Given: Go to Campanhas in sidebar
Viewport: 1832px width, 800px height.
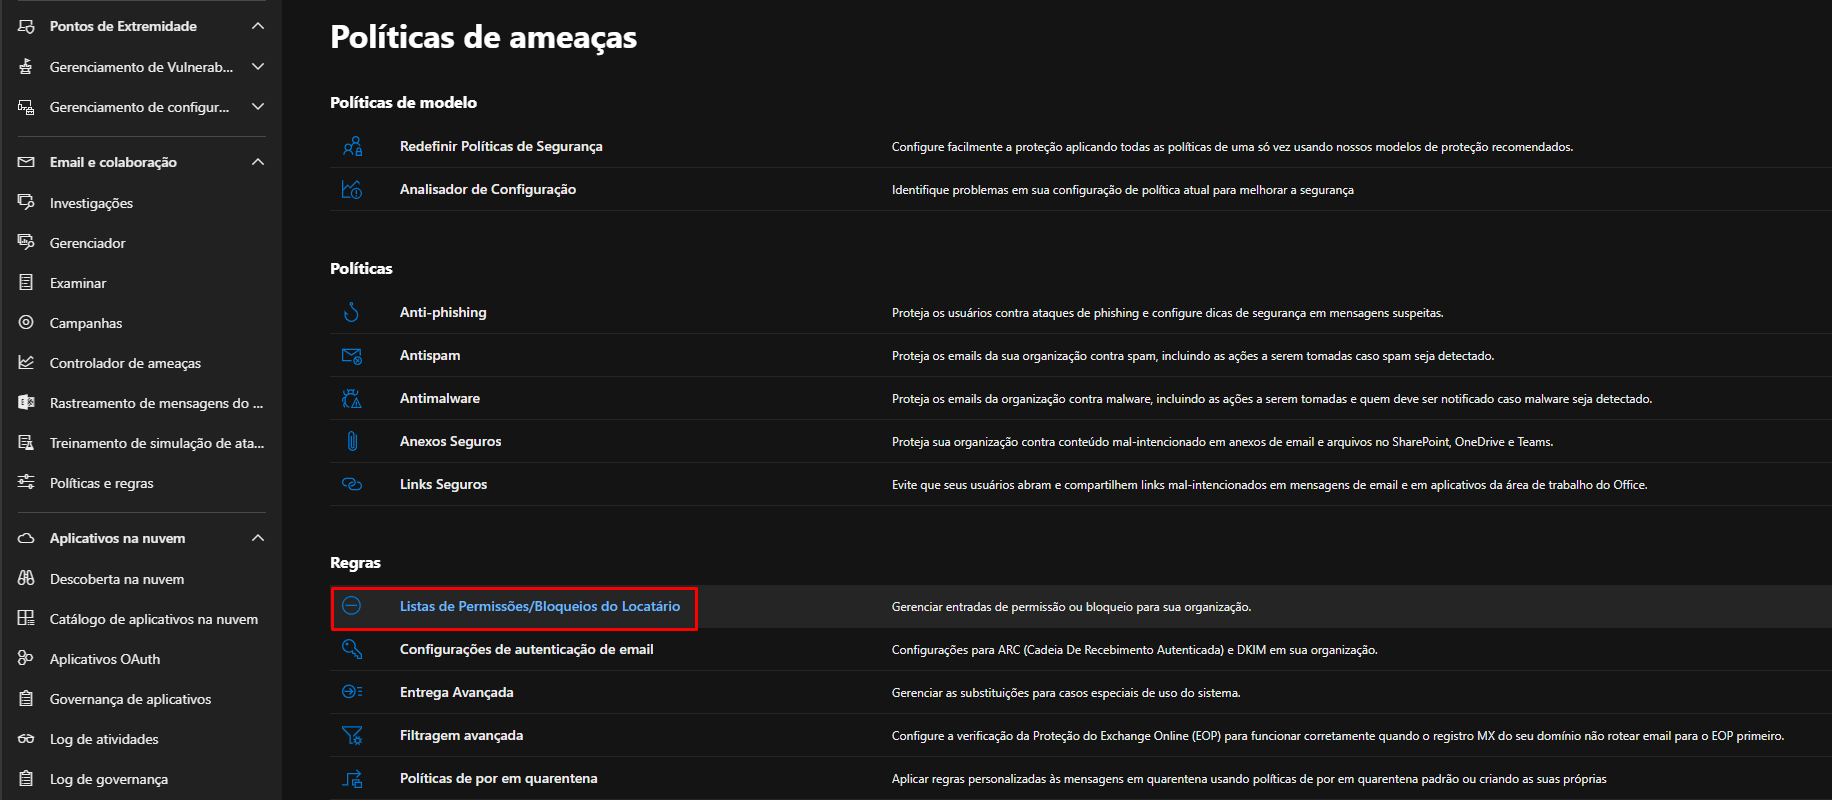Looking at the screenshot, I should pyautogui.click(x=86, y=323).
